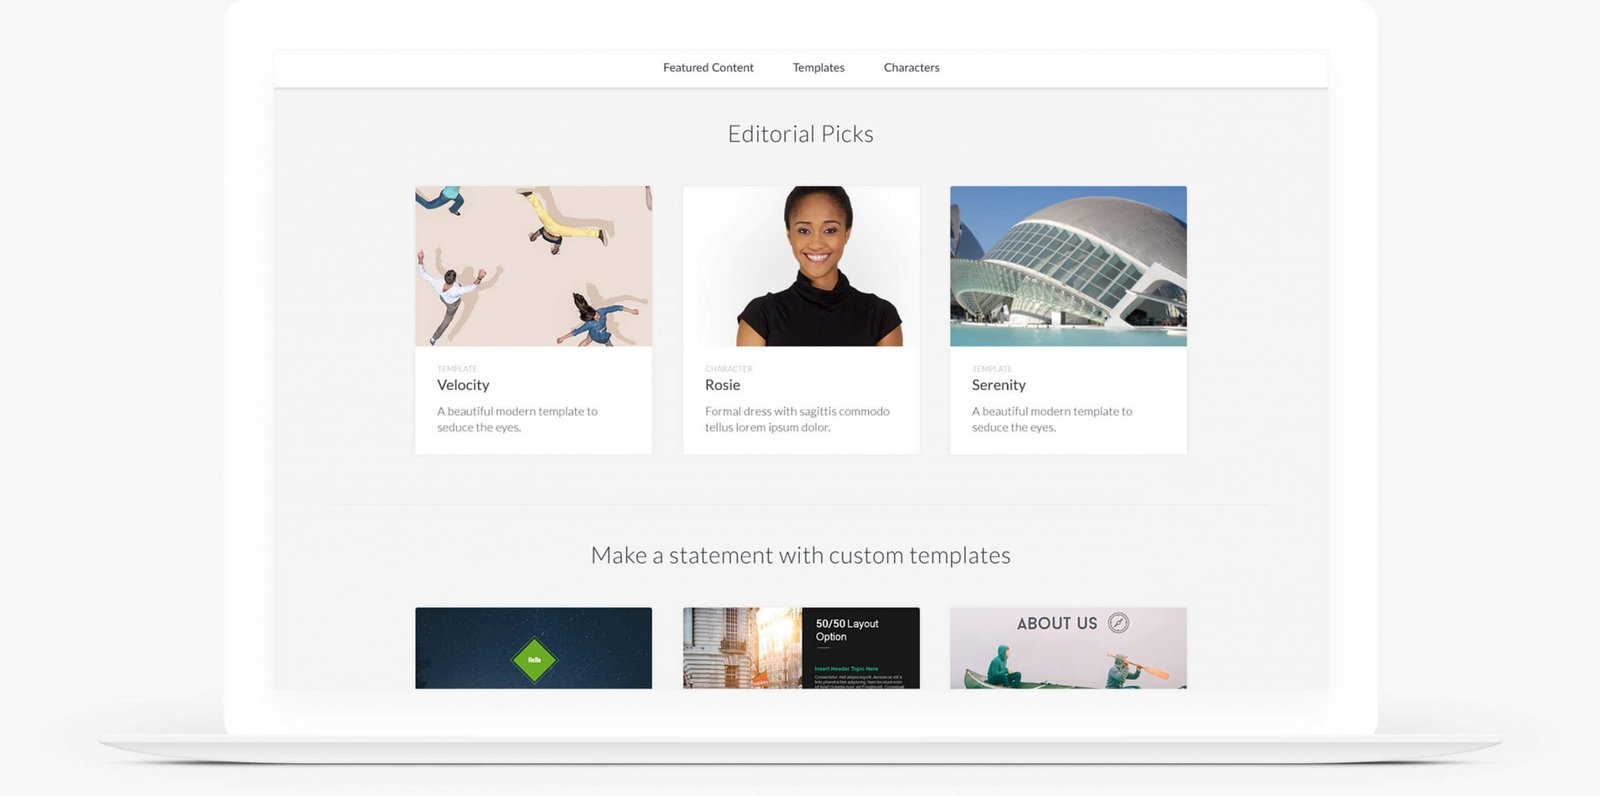The height and width of the screenshot is (796, 1600).
Task: Click the green diamond Hello badge
Action: [x=534, y=660]
